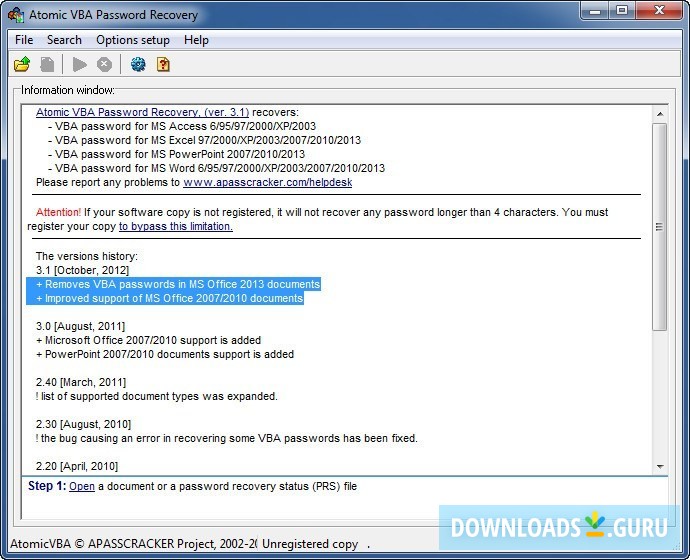Minimize the Atomic VBA Password Recovery window
Image resolution: width=690 pixels, height=560 pixels.
coord(595,11)
